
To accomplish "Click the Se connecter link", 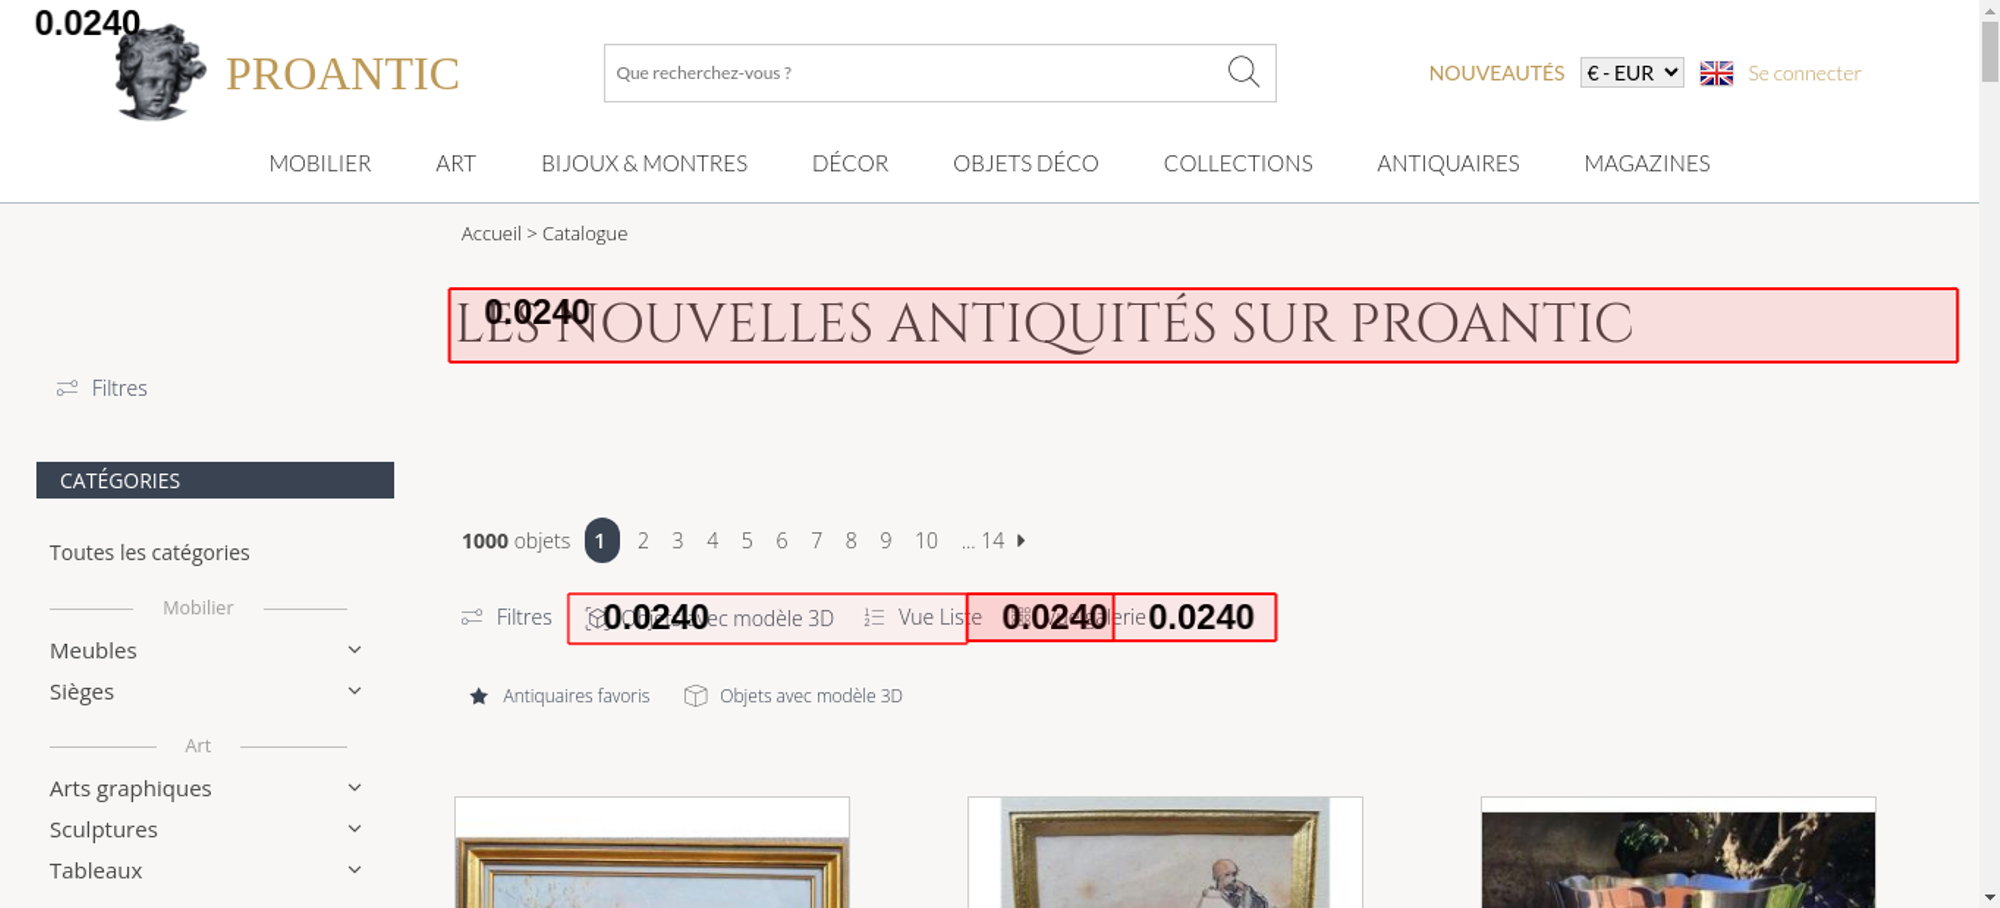I will [x=1804, y=73].
